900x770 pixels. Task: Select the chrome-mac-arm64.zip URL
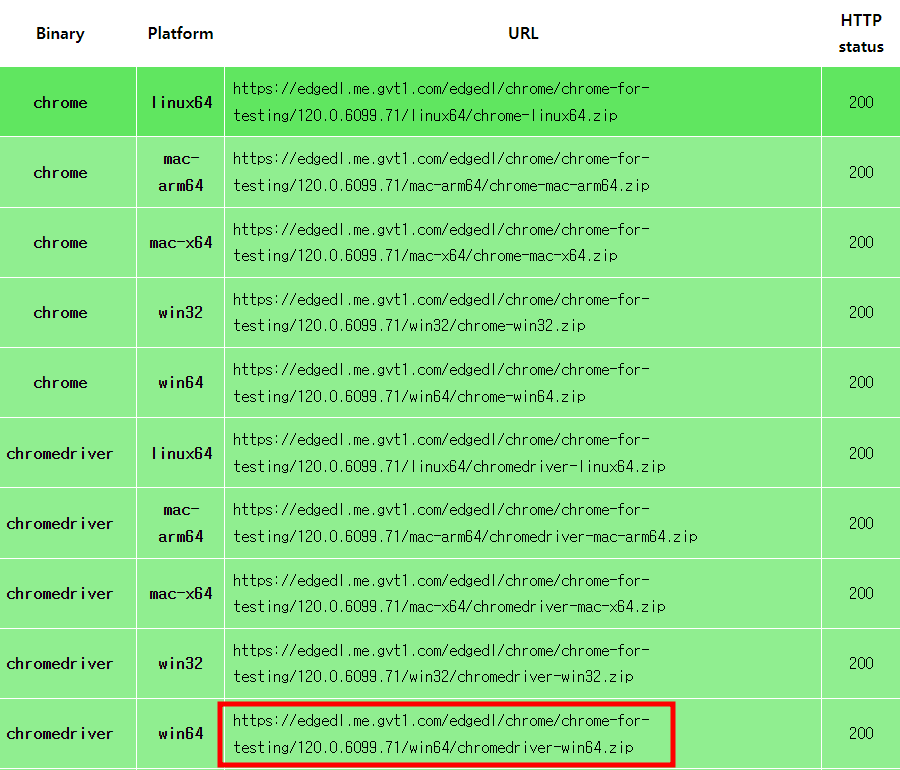(x=441, y=172)
